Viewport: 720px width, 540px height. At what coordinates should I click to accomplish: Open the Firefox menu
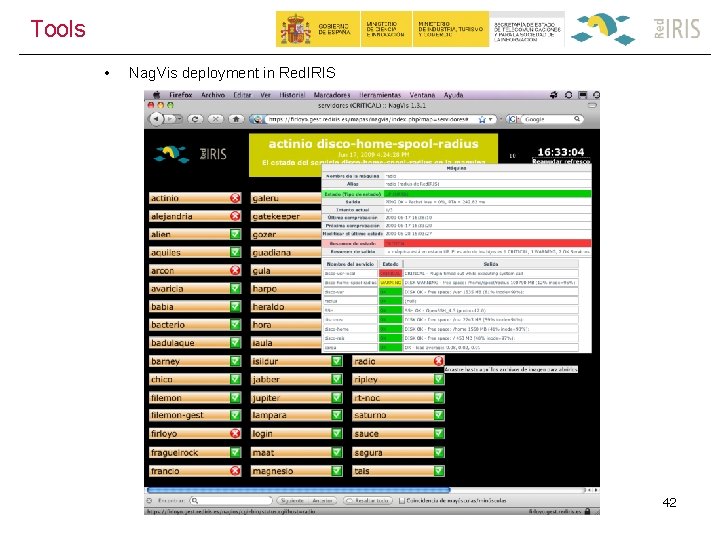180,95
